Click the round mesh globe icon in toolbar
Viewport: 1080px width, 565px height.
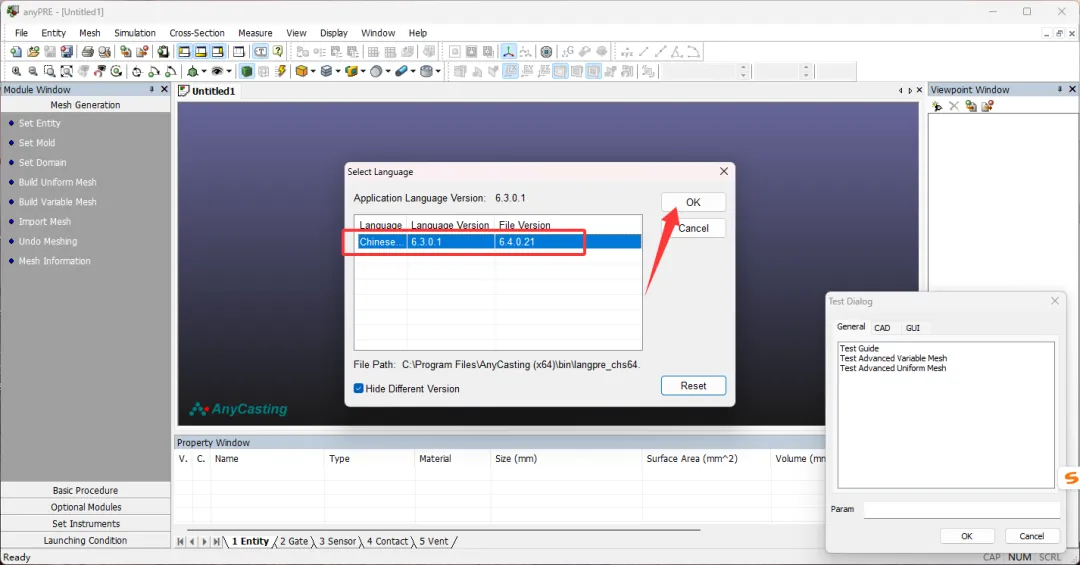pos(546,52)
